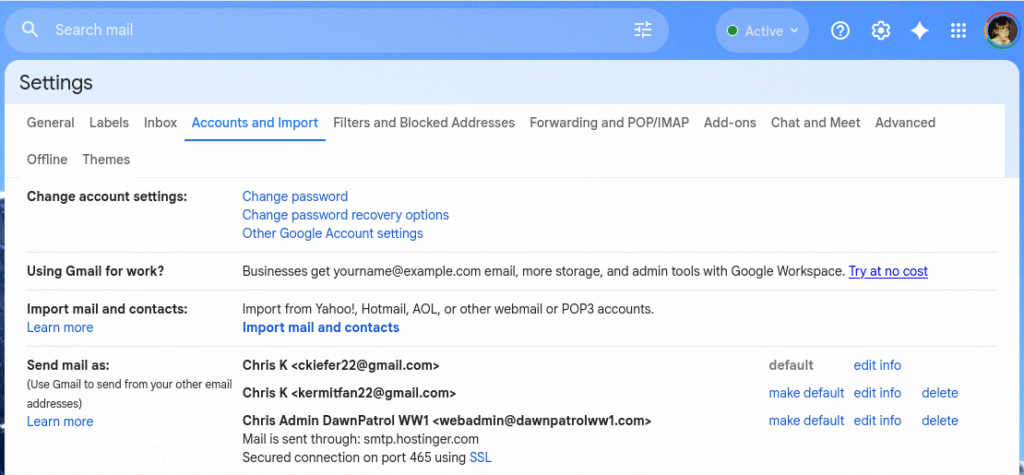Click into the Search mail field
The width and height of the screenshot is (1024, 475).
coord(330,30)
